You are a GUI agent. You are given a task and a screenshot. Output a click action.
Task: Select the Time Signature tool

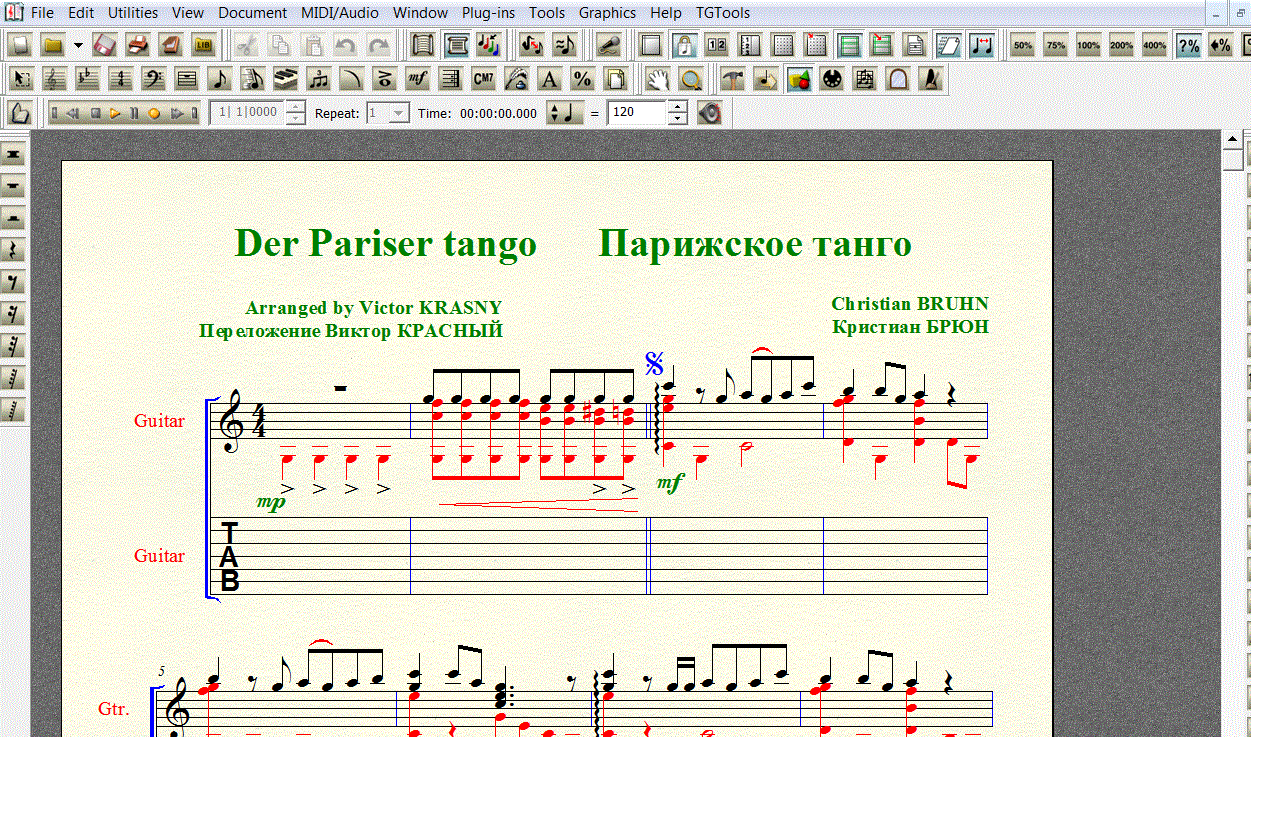121,79
